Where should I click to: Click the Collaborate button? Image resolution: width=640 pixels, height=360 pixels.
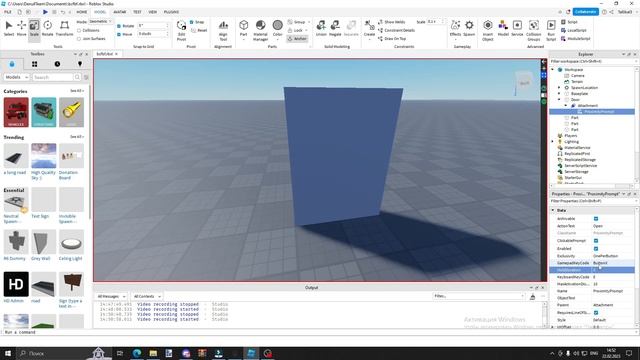585,12
